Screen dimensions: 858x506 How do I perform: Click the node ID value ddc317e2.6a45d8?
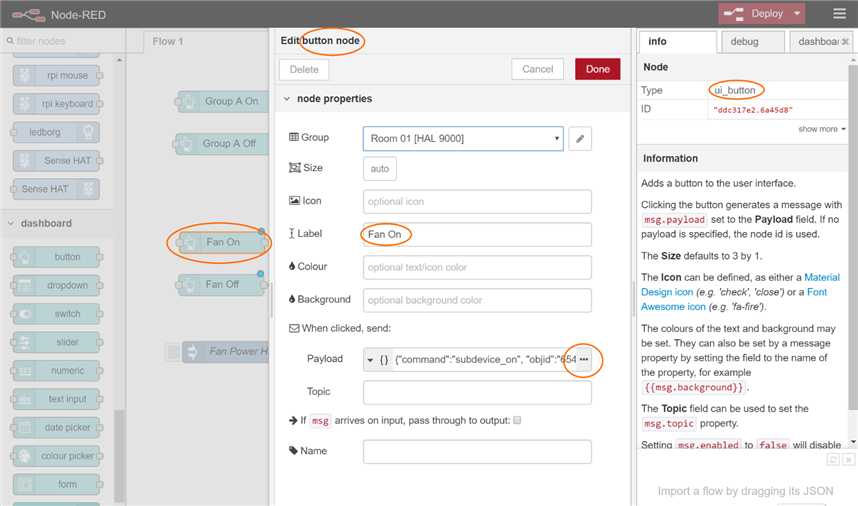(x=753, y=110)
